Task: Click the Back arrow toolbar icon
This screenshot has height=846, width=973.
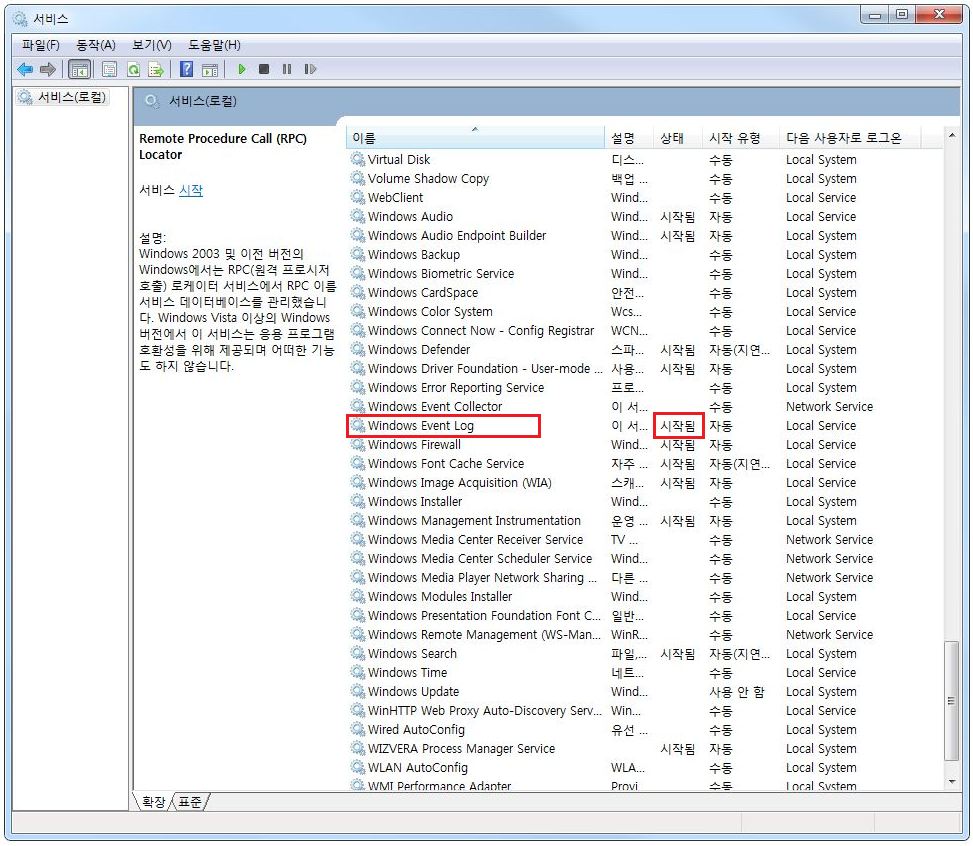Action: 25,69
